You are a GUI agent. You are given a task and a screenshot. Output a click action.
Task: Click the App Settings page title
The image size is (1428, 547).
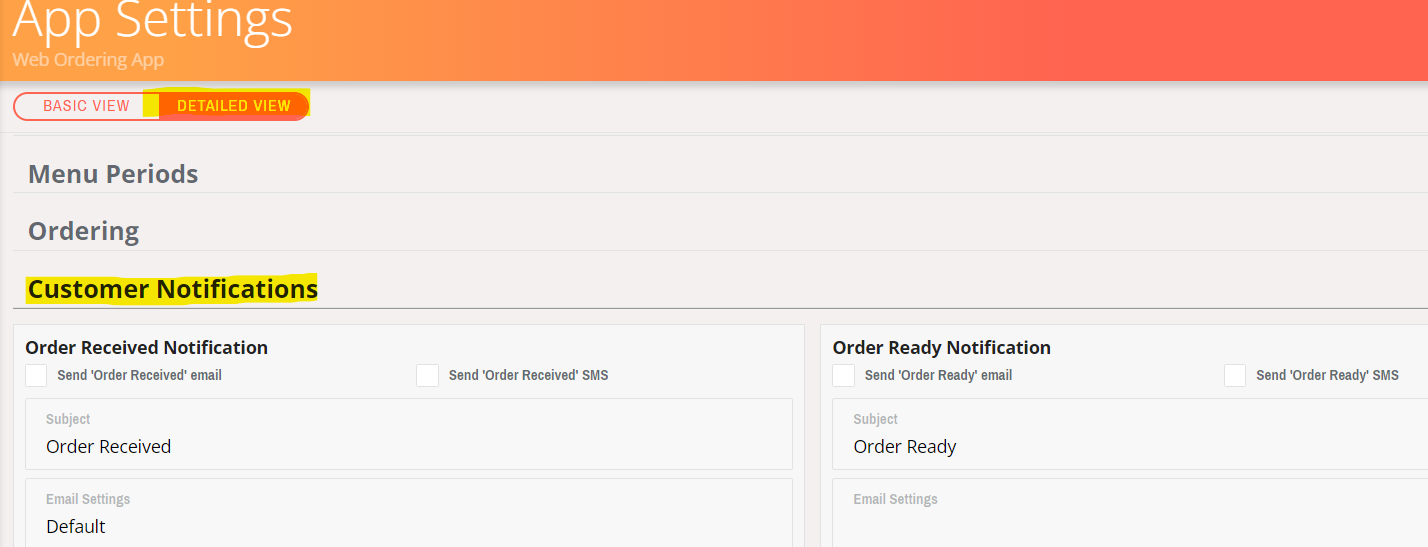153,20
